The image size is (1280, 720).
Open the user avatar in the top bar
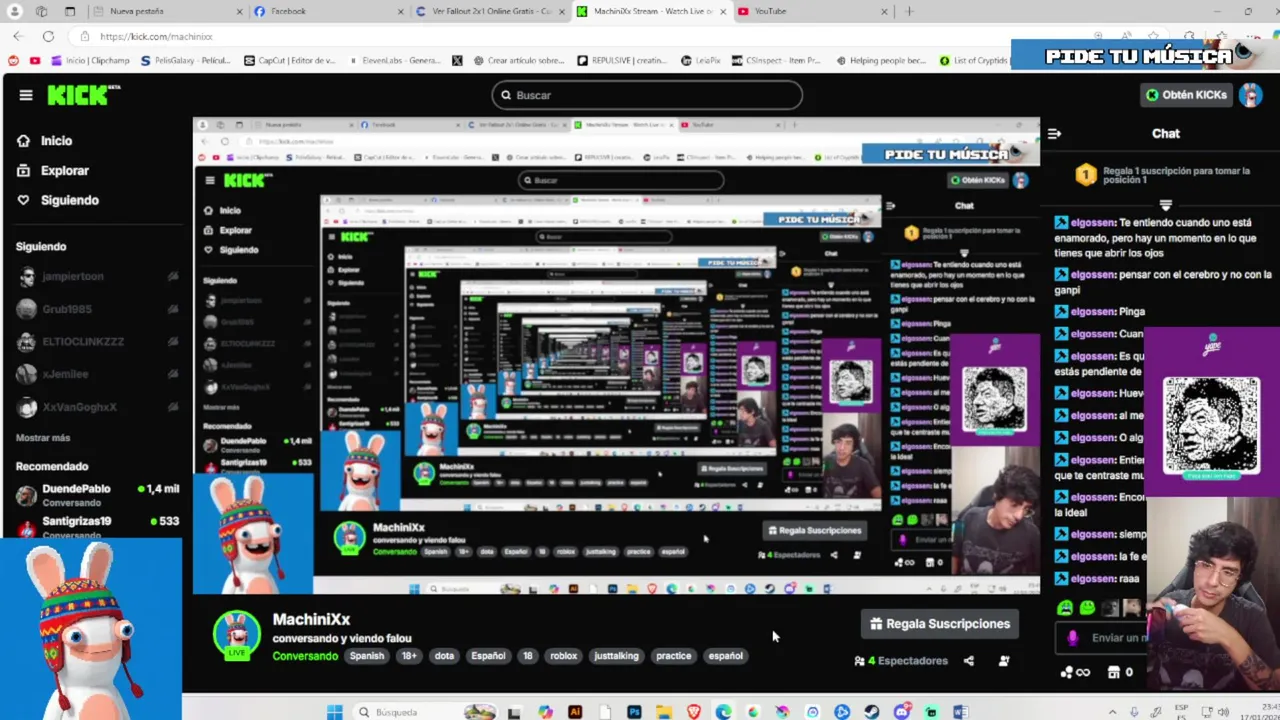(x=1250, y=95)
